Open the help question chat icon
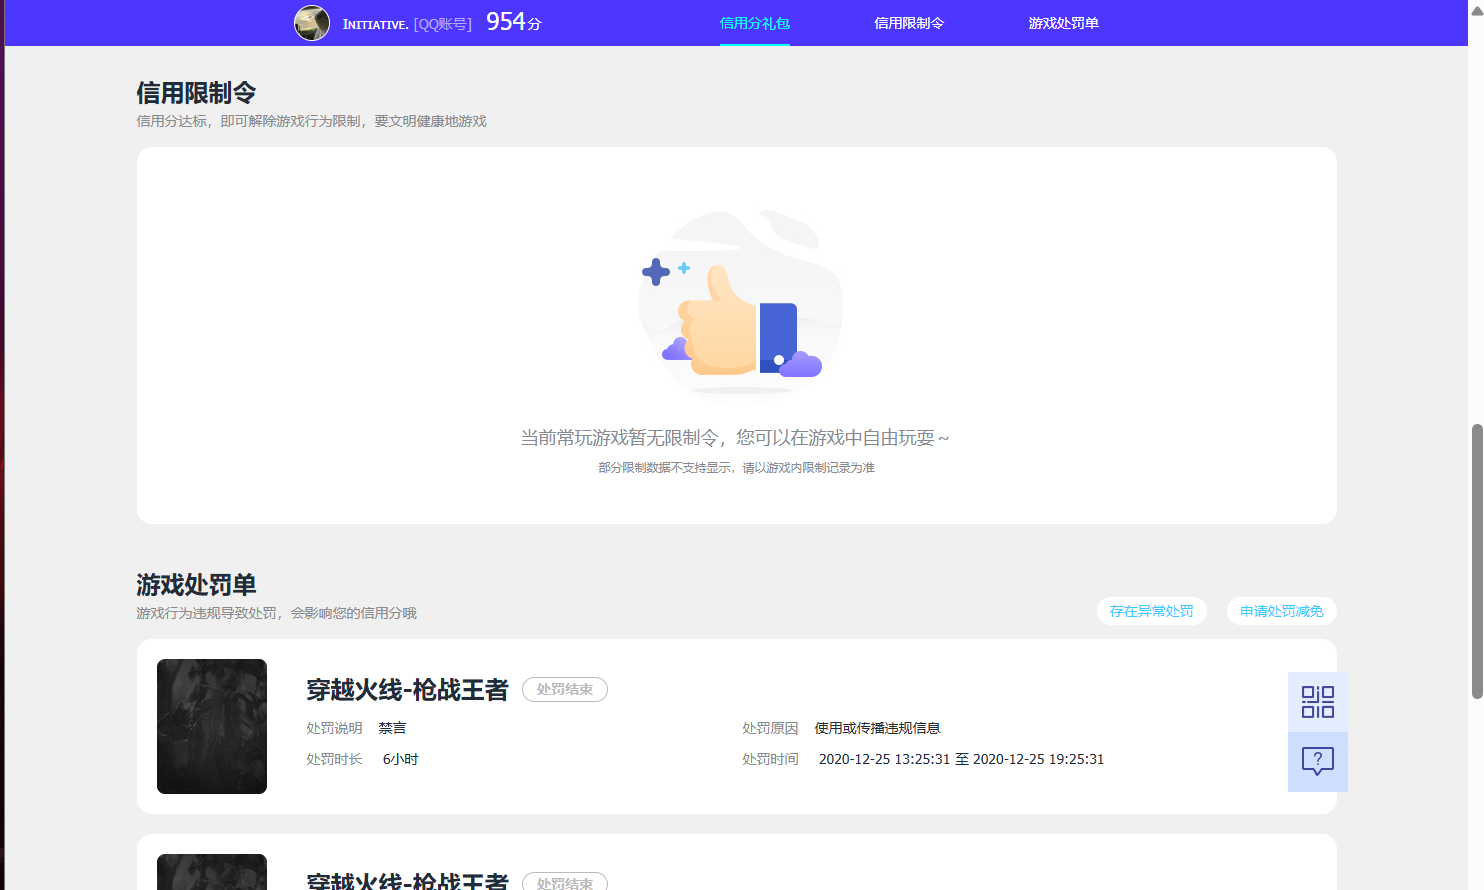 [x=1317, y=762]
